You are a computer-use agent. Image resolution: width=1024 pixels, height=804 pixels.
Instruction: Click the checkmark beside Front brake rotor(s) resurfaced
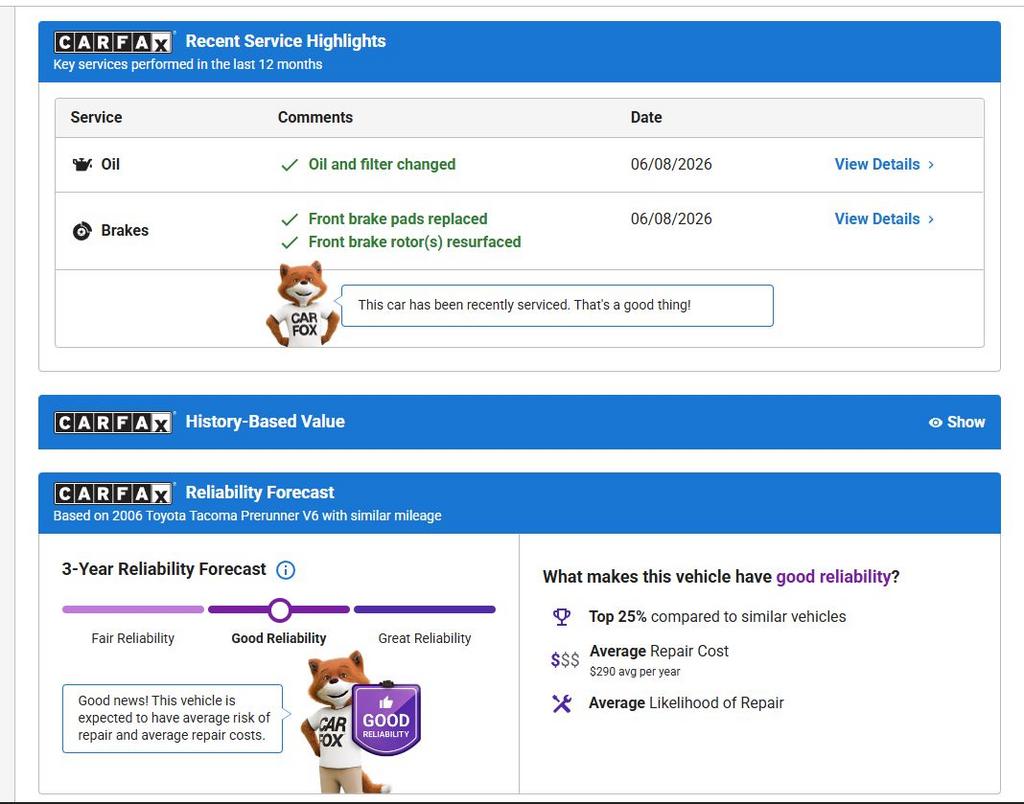pos(289,243)
